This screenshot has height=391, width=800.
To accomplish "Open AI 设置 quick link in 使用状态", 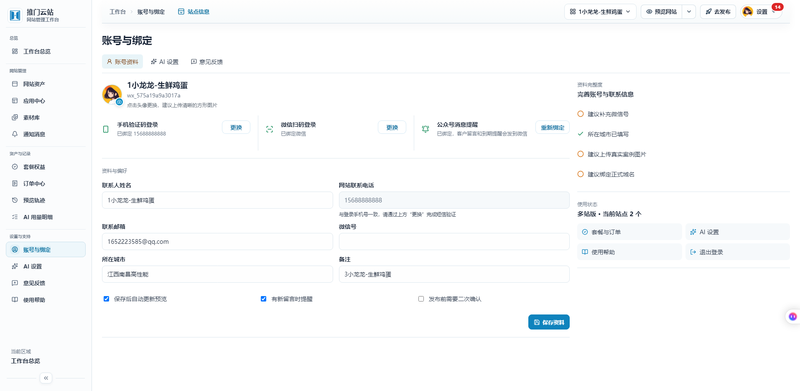I will pyautogui.click(x=738, y=232).
